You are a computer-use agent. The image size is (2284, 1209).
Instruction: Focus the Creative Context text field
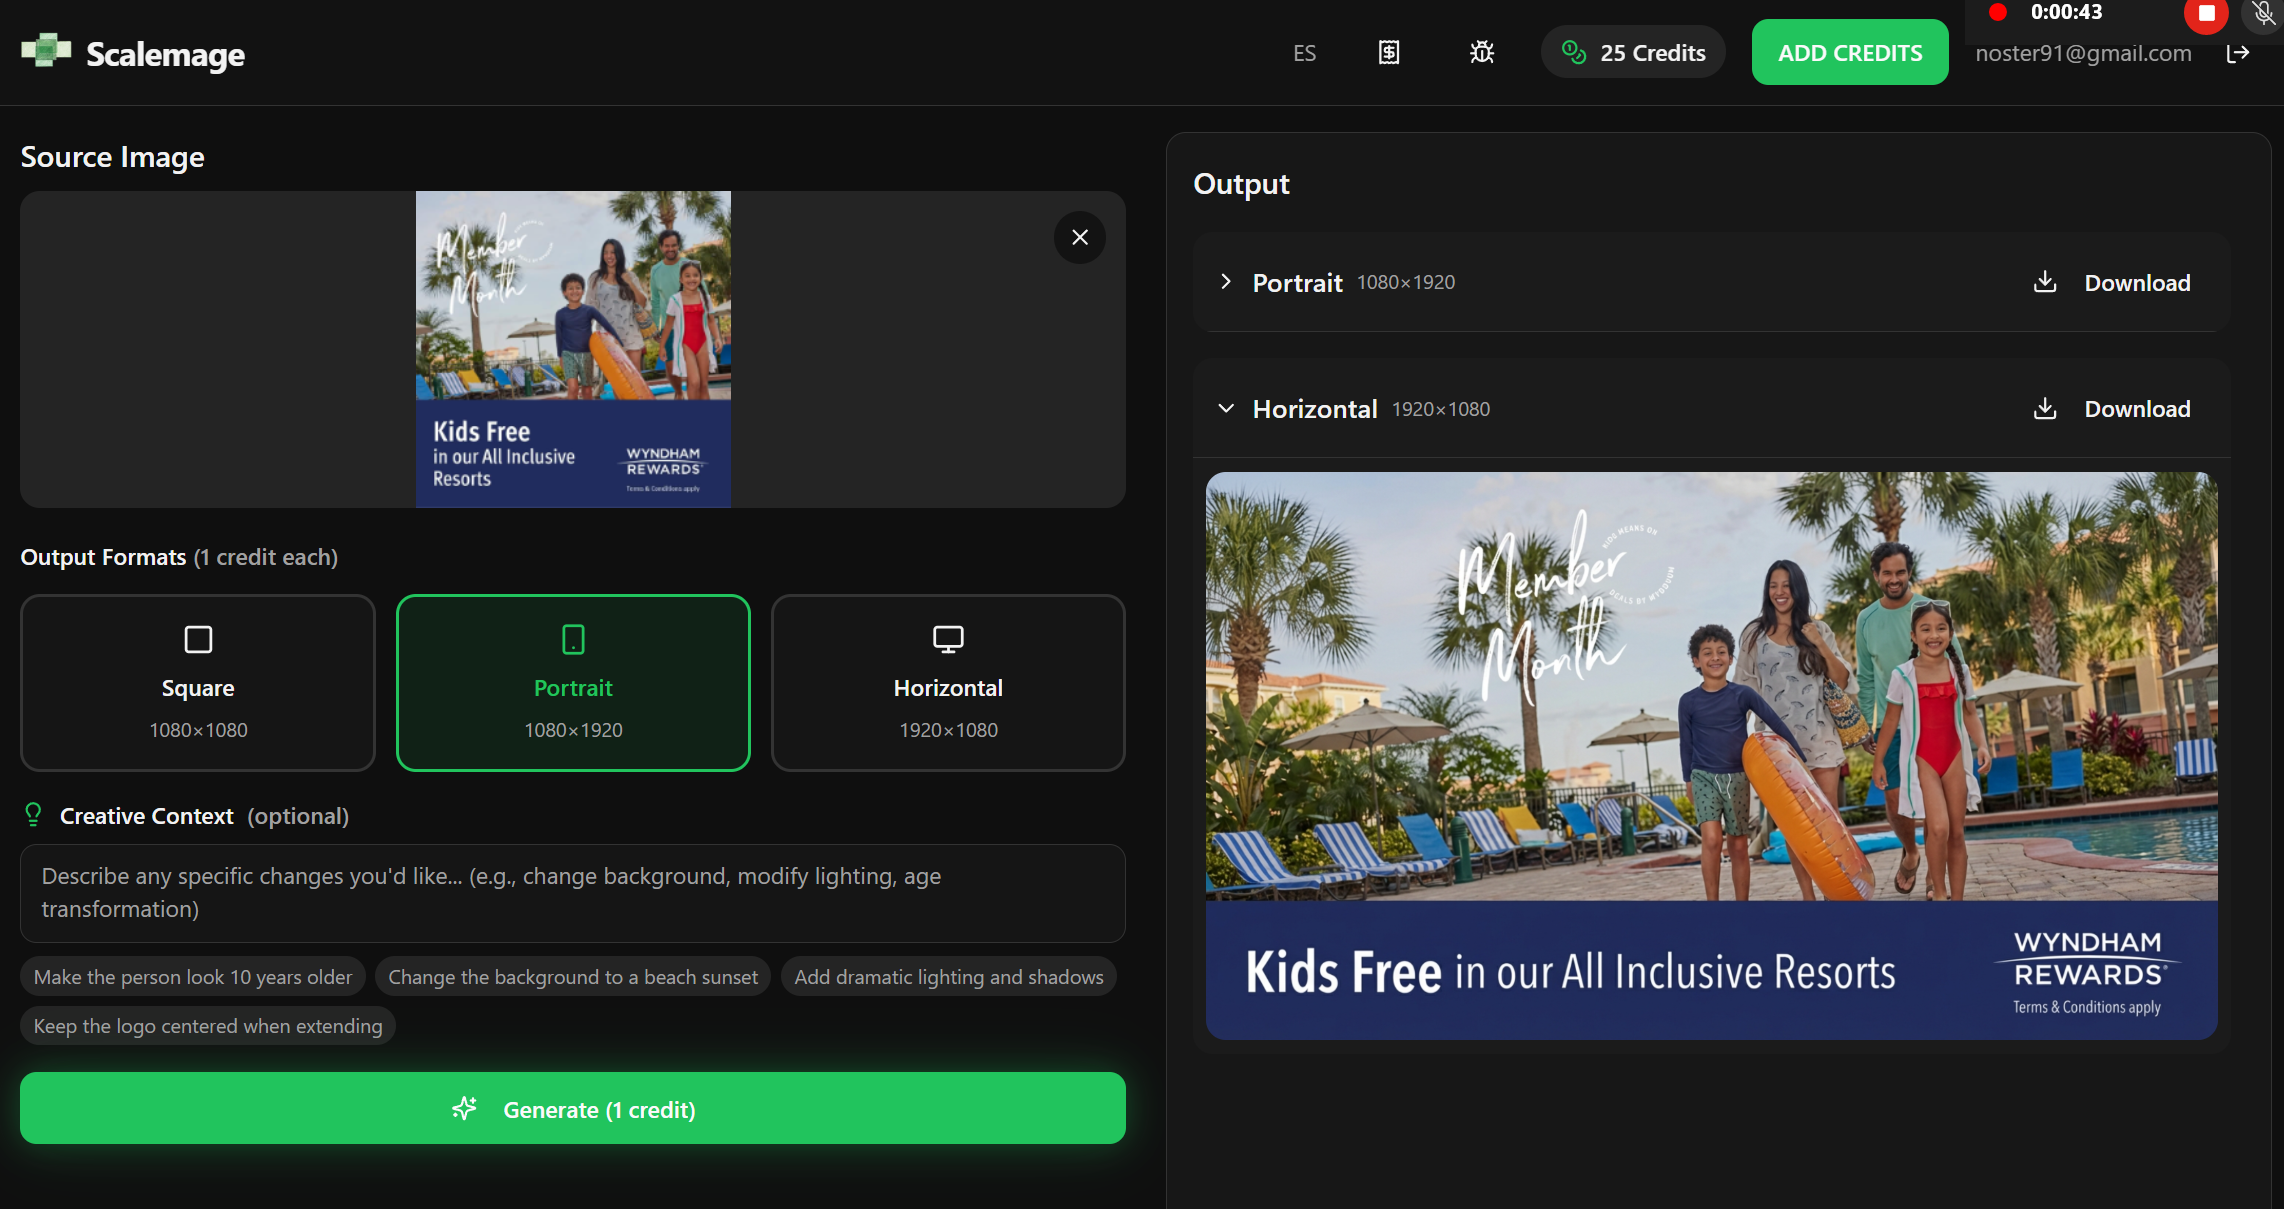[x=573, y=892]
